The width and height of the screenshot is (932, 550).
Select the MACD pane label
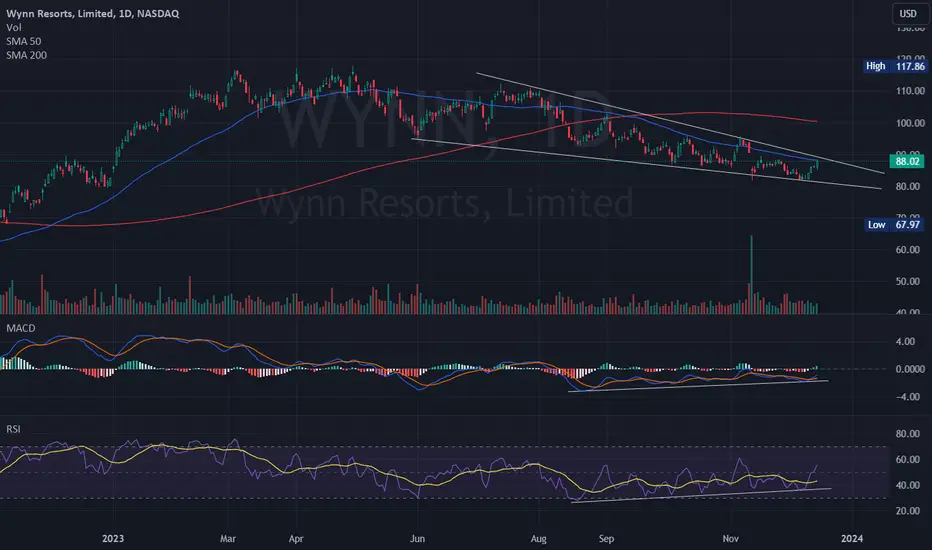(x=20, y=328)
